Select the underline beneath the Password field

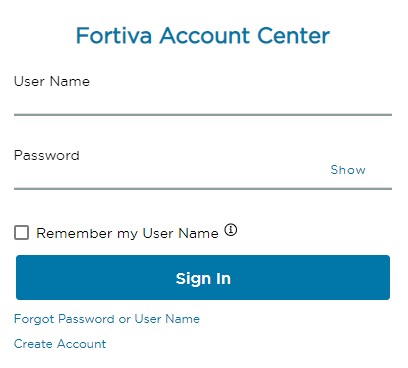coord(203,189)
